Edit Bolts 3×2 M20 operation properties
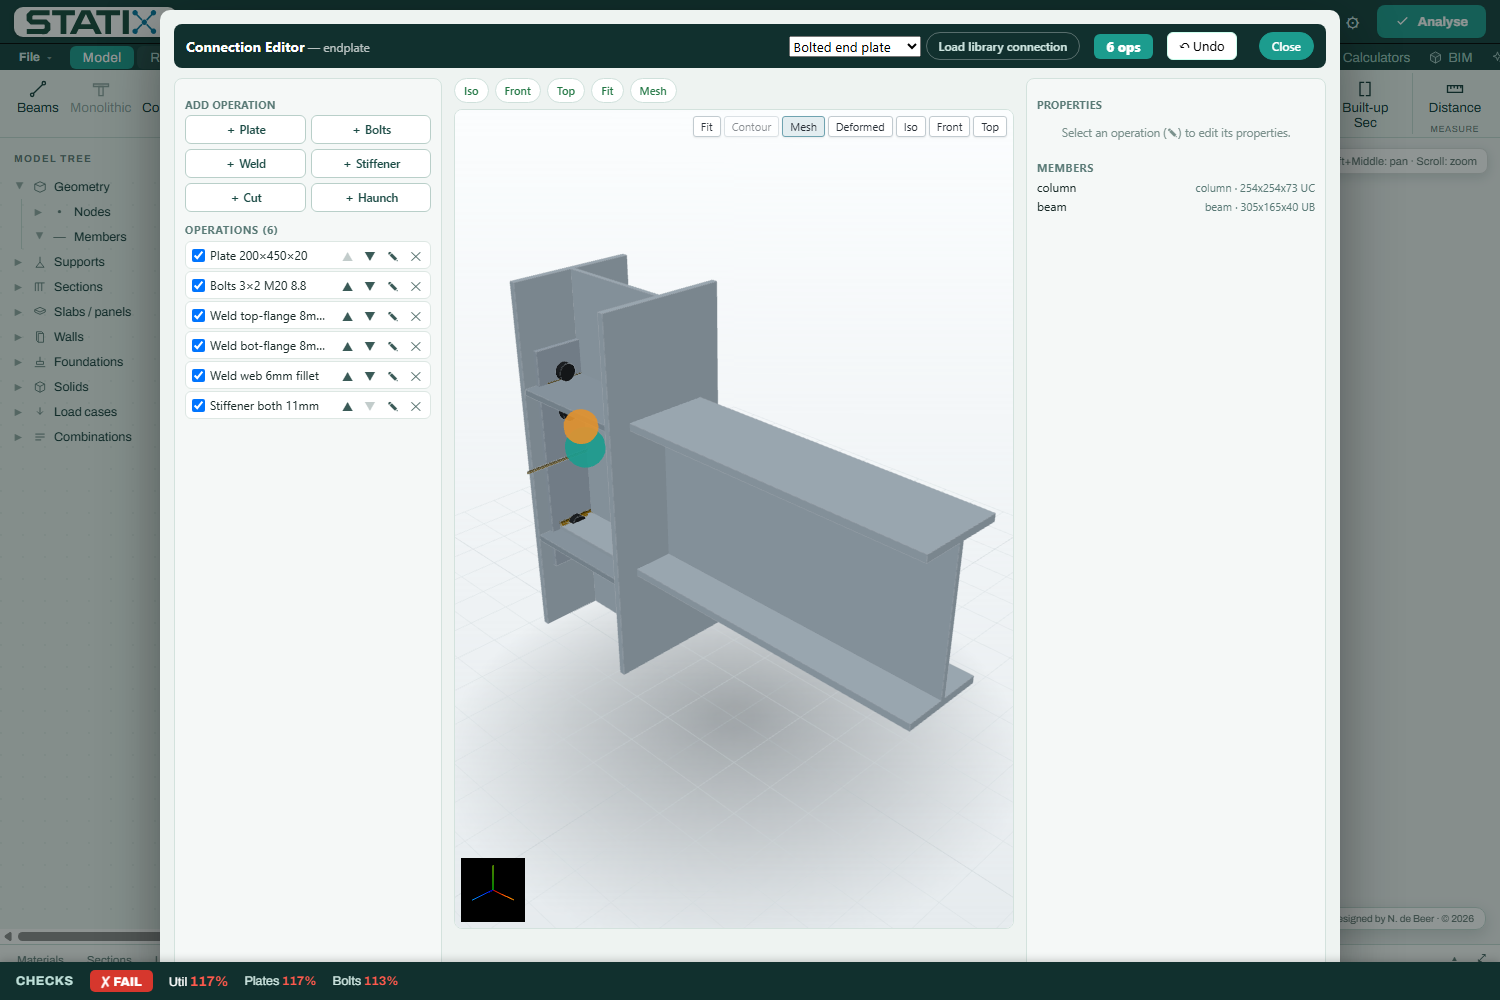Screen dimensions: 1500x1000 coord(393,286)
